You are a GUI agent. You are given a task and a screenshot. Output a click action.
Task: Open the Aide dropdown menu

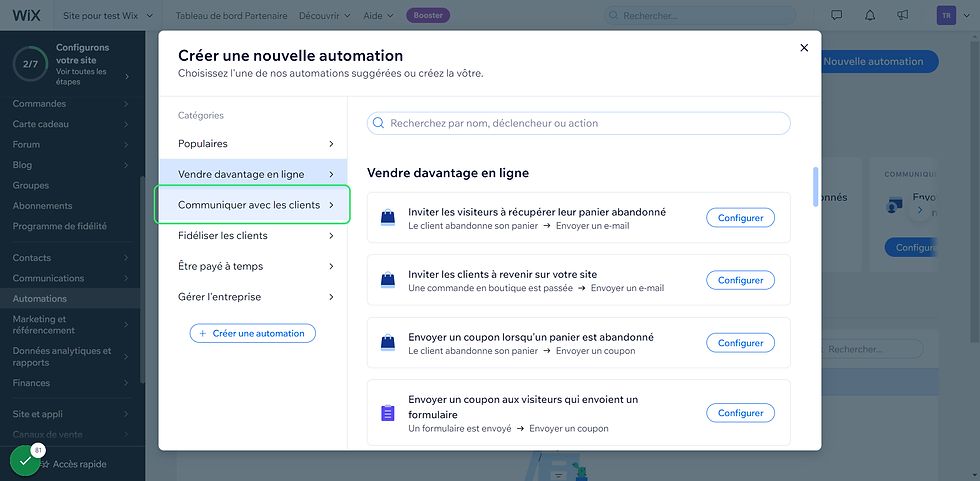(x=378, y=15)
